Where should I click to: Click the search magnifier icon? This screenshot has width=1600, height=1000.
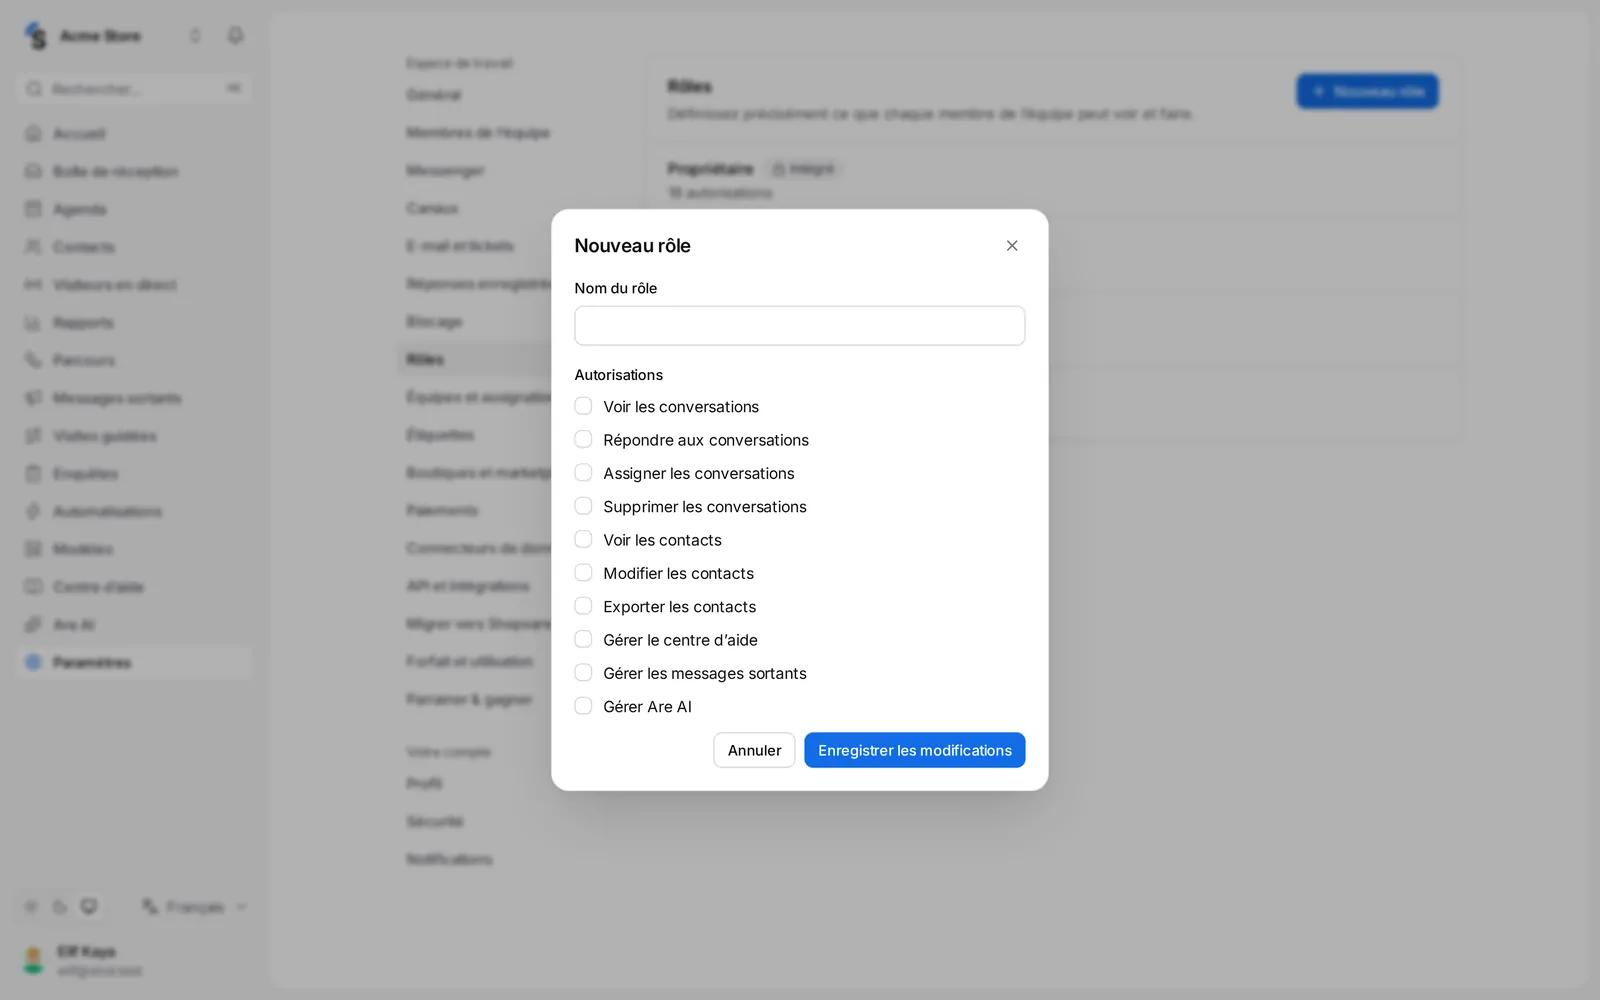tap(34, 89)
